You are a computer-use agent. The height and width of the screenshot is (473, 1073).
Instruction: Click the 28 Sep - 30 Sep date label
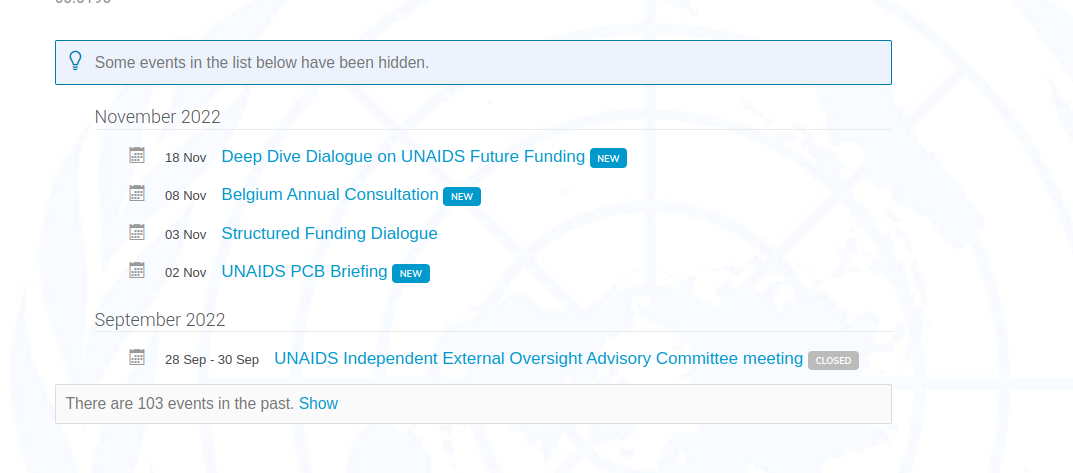click(212, 359)
